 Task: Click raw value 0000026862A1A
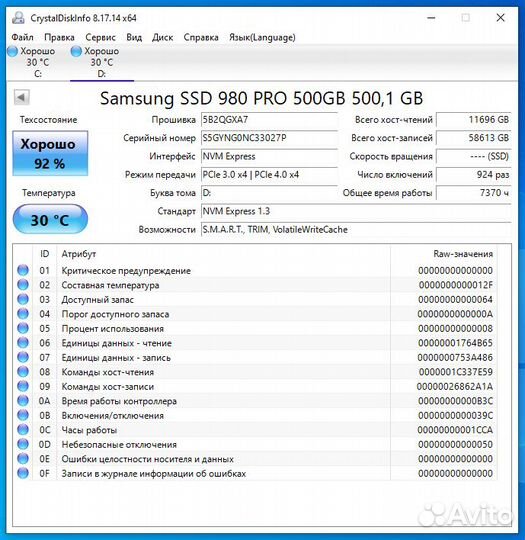pyautogui.click(x=455, y=386)
